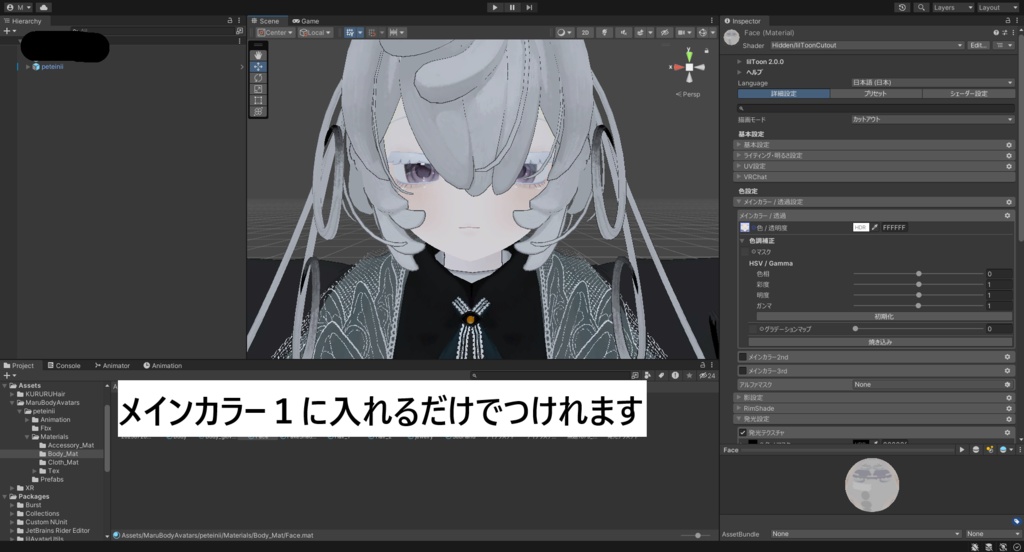
Task: Expand the RimShade section
Action: pyautogui.click(x=875, y=408)
